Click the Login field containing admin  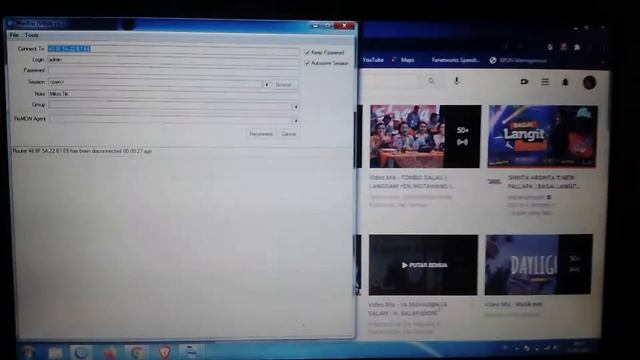click(173, 60)
